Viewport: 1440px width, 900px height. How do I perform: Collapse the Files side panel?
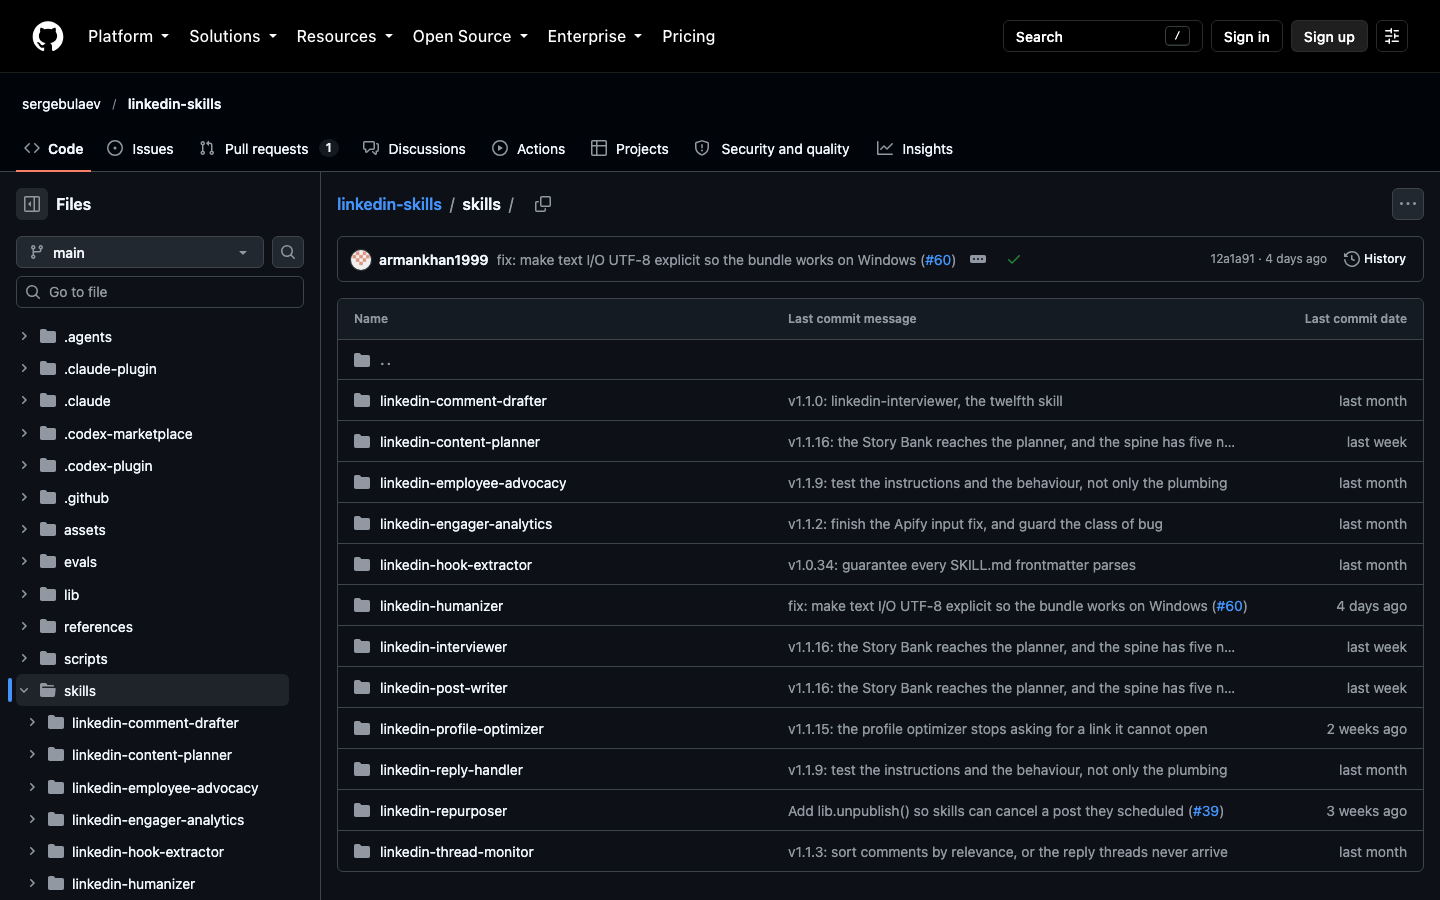32,204
